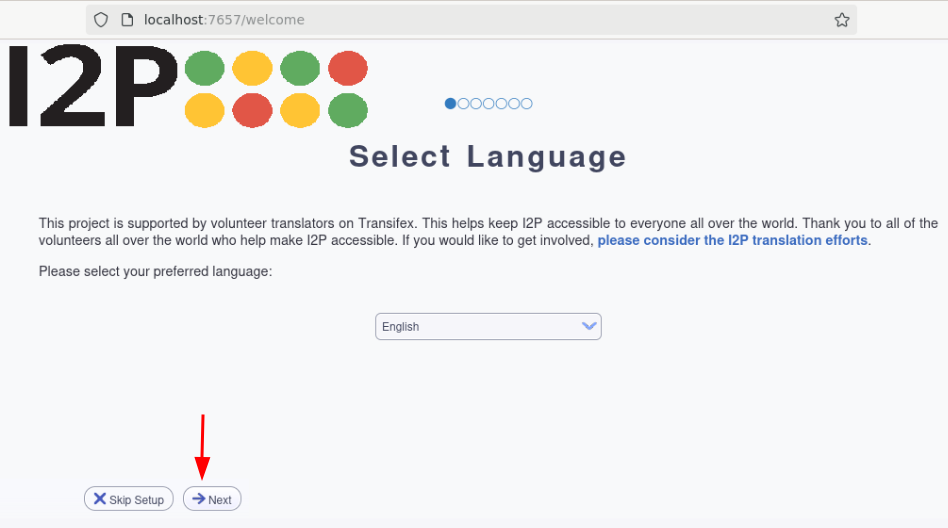Select the second wizard step dot
This screenshot has height=528, width=948.
463,103
